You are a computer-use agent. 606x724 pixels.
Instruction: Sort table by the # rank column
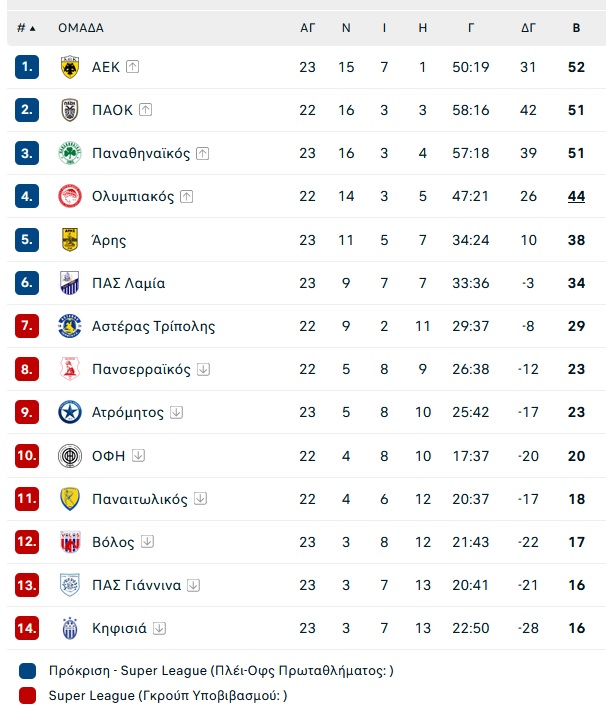click(26, 28)
